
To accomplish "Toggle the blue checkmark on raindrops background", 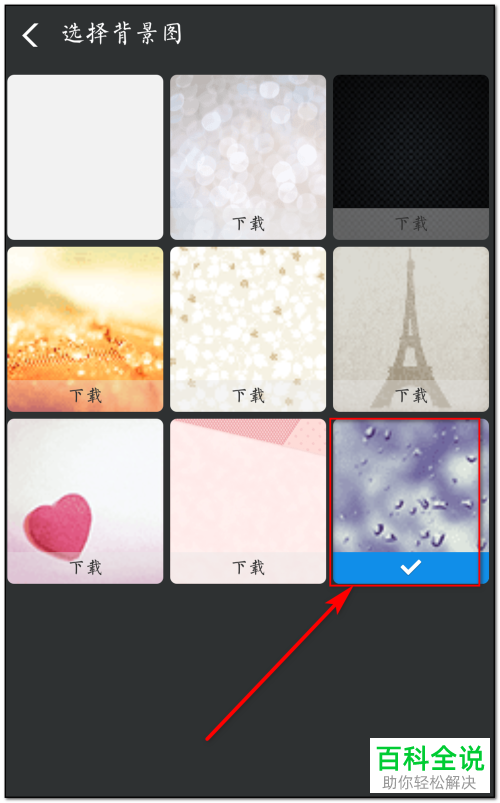I will (x=411, y=568).
